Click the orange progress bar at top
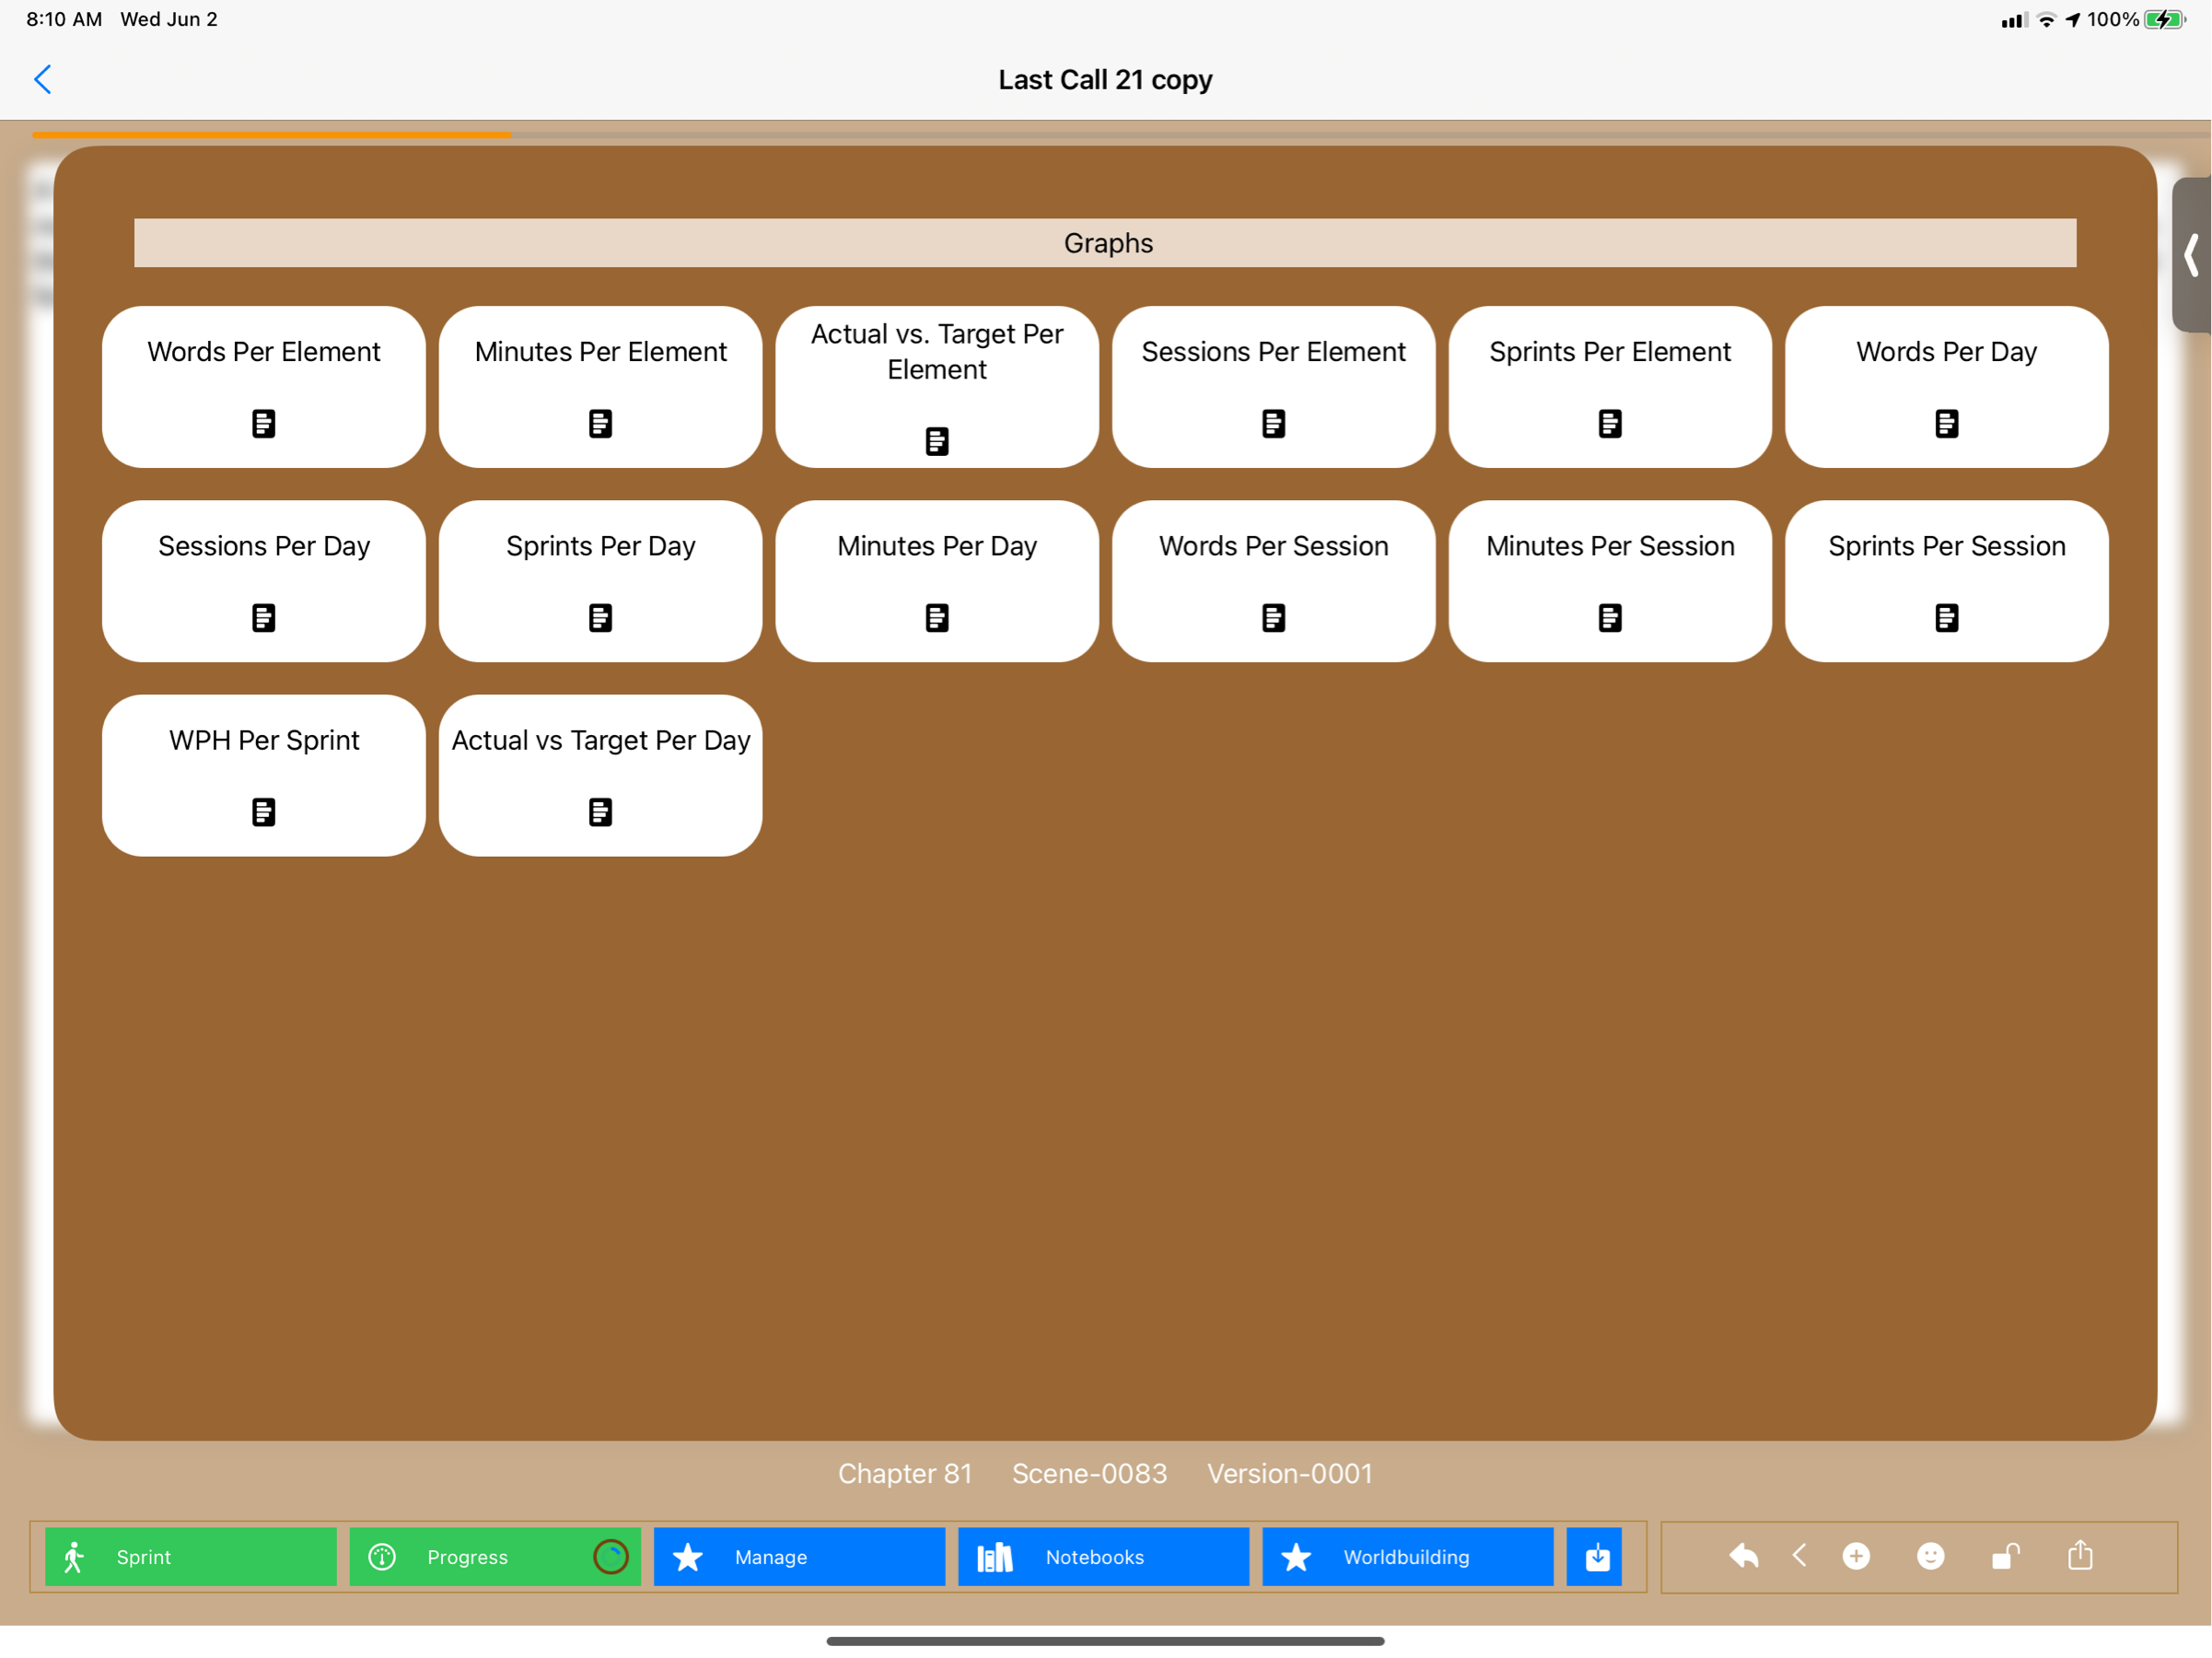The height and width of the screenshot is (1658, 2212). [272, 134]
